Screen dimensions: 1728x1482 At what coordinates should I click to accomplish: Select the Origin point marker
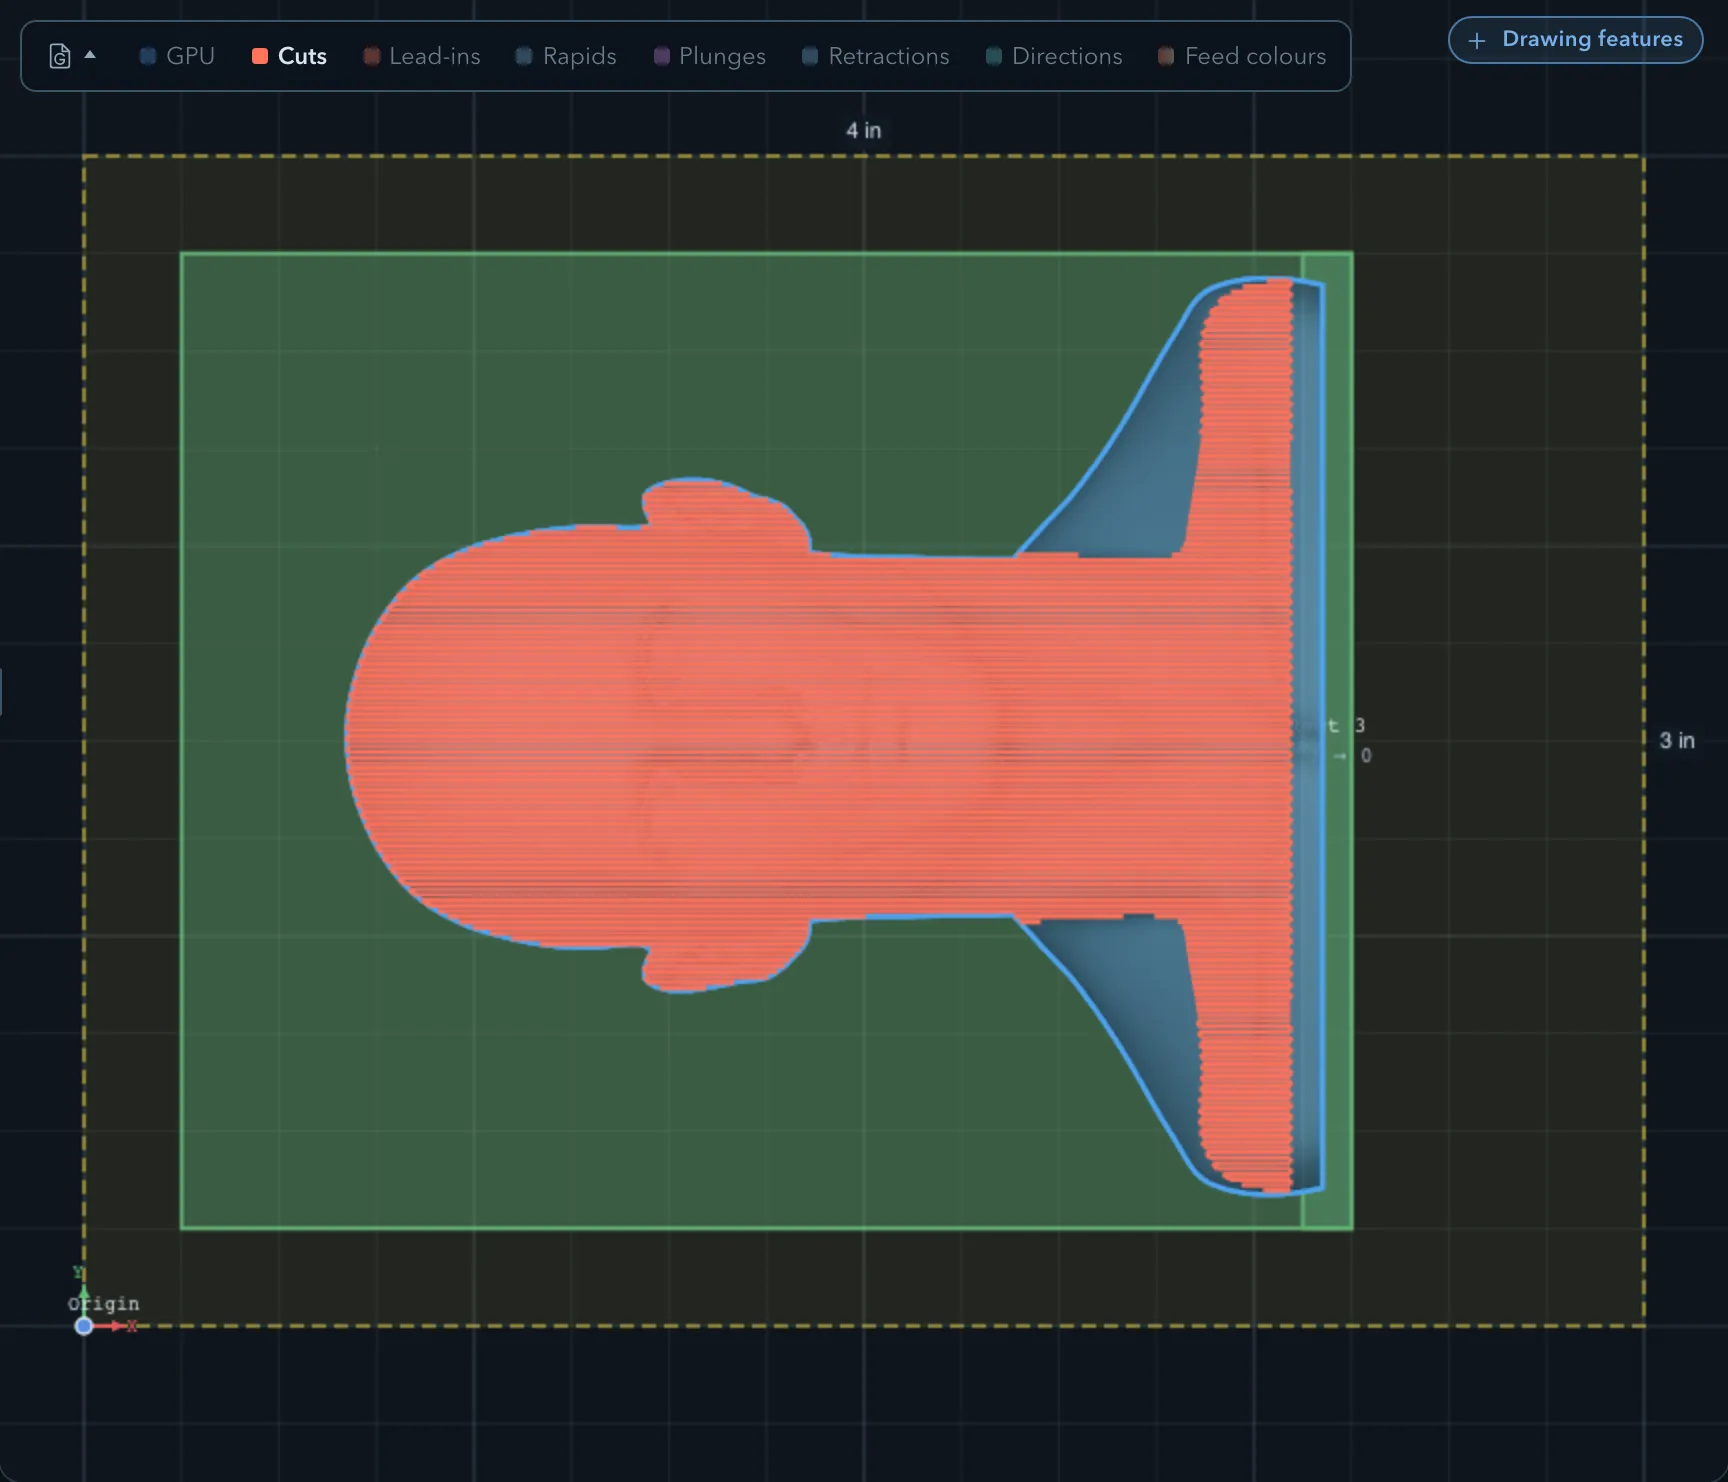(x=84, y=1326)
